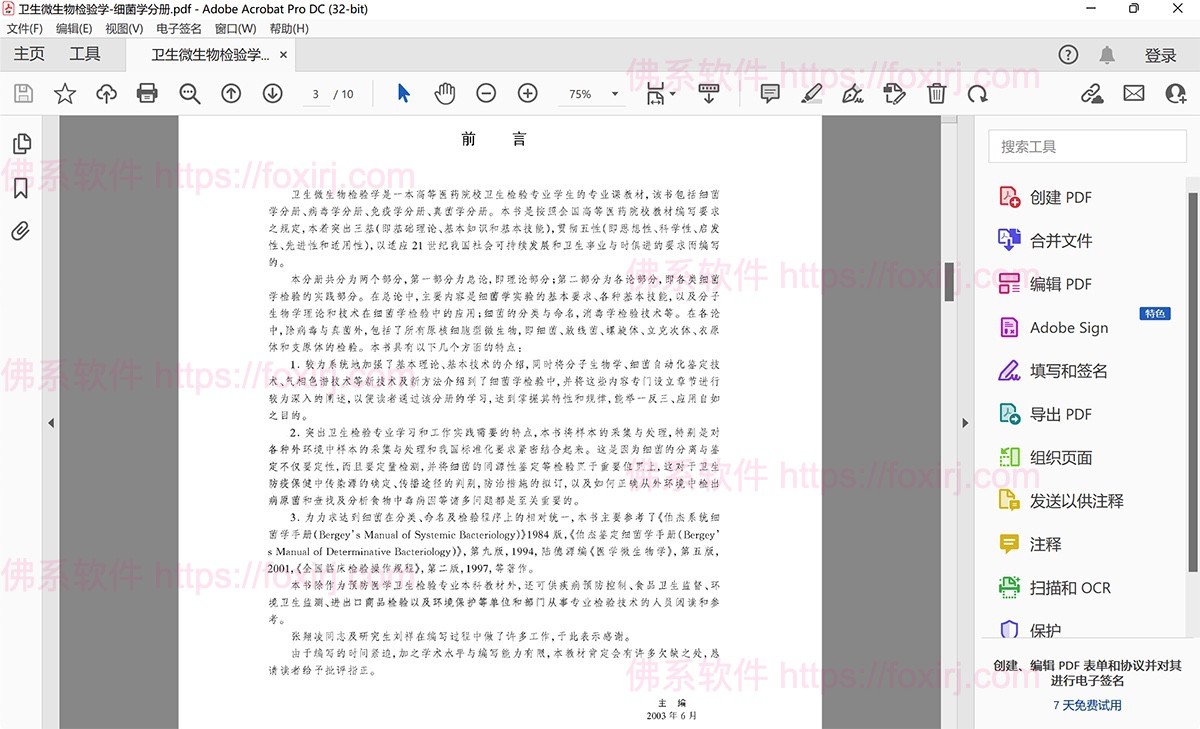
Task: Collapse the right tools panel arrow
Action: [965, 423]
